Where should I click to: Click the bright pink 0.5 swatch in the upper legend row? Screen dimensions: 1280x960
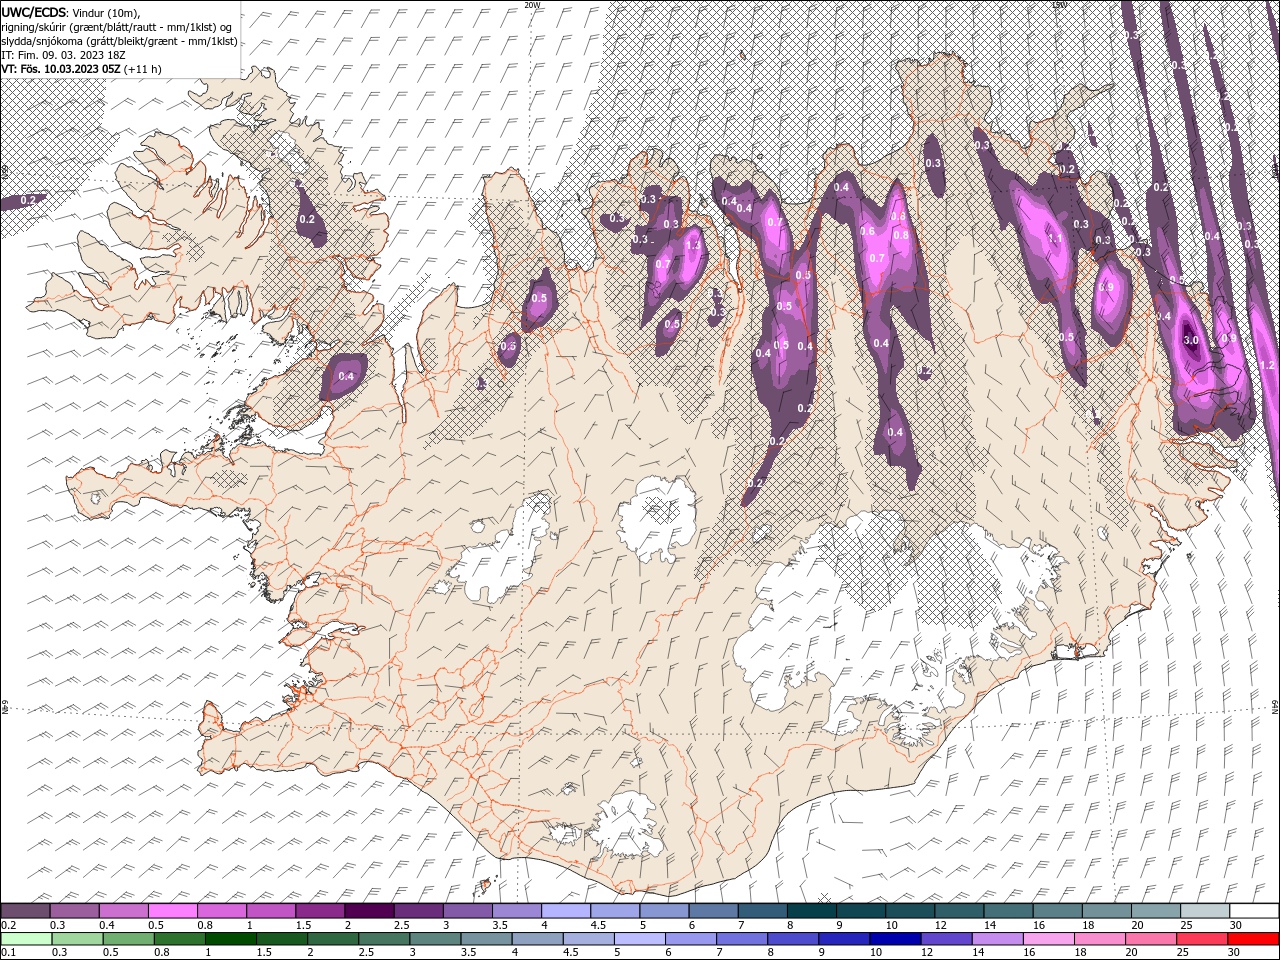coord(173,911)
